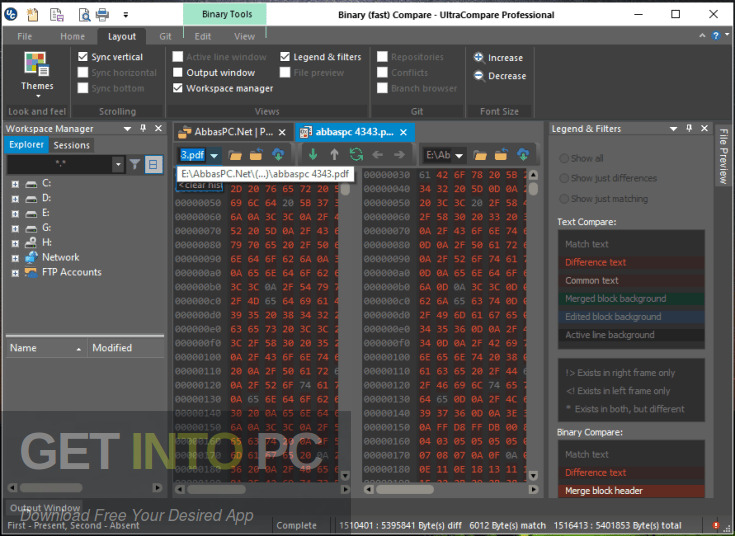Click the UltraCompare application logo icon
The image size is (735, 536).
(11, 15)
